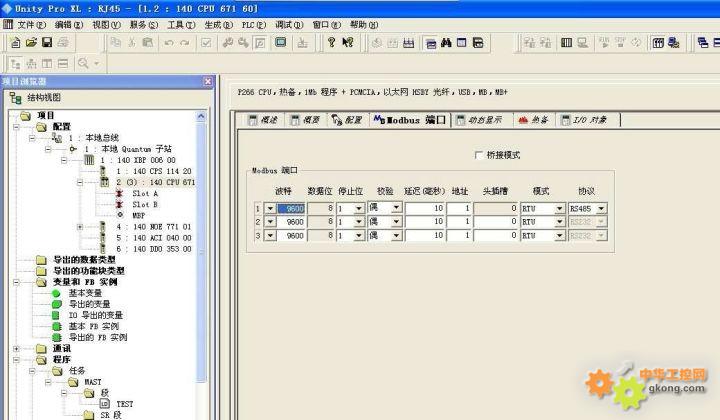Image resolution: width=720 pixels, height=420 pixels.
Task: Select the MBP tree item
Action: [139, 215]
